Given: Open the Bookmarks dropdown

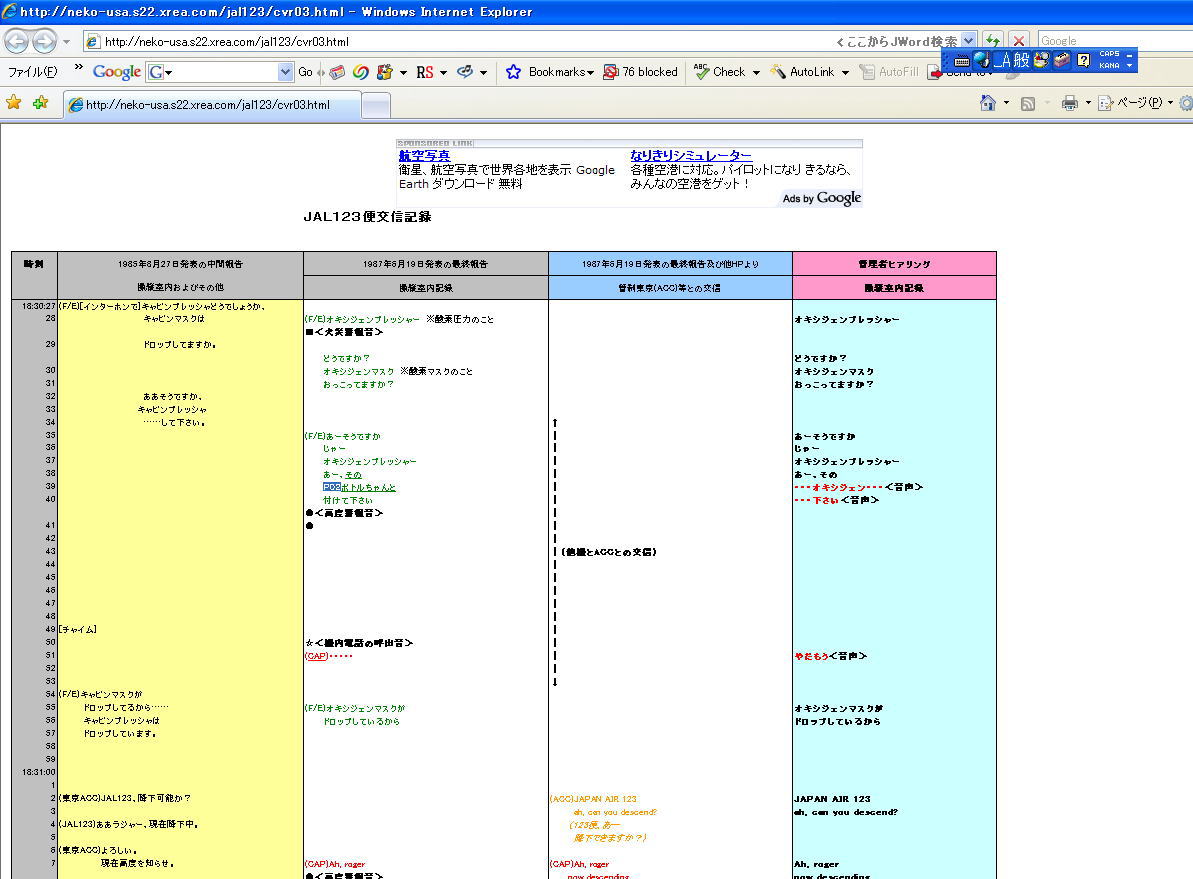Looking at the screenshot, I should (x=590, y=73).
